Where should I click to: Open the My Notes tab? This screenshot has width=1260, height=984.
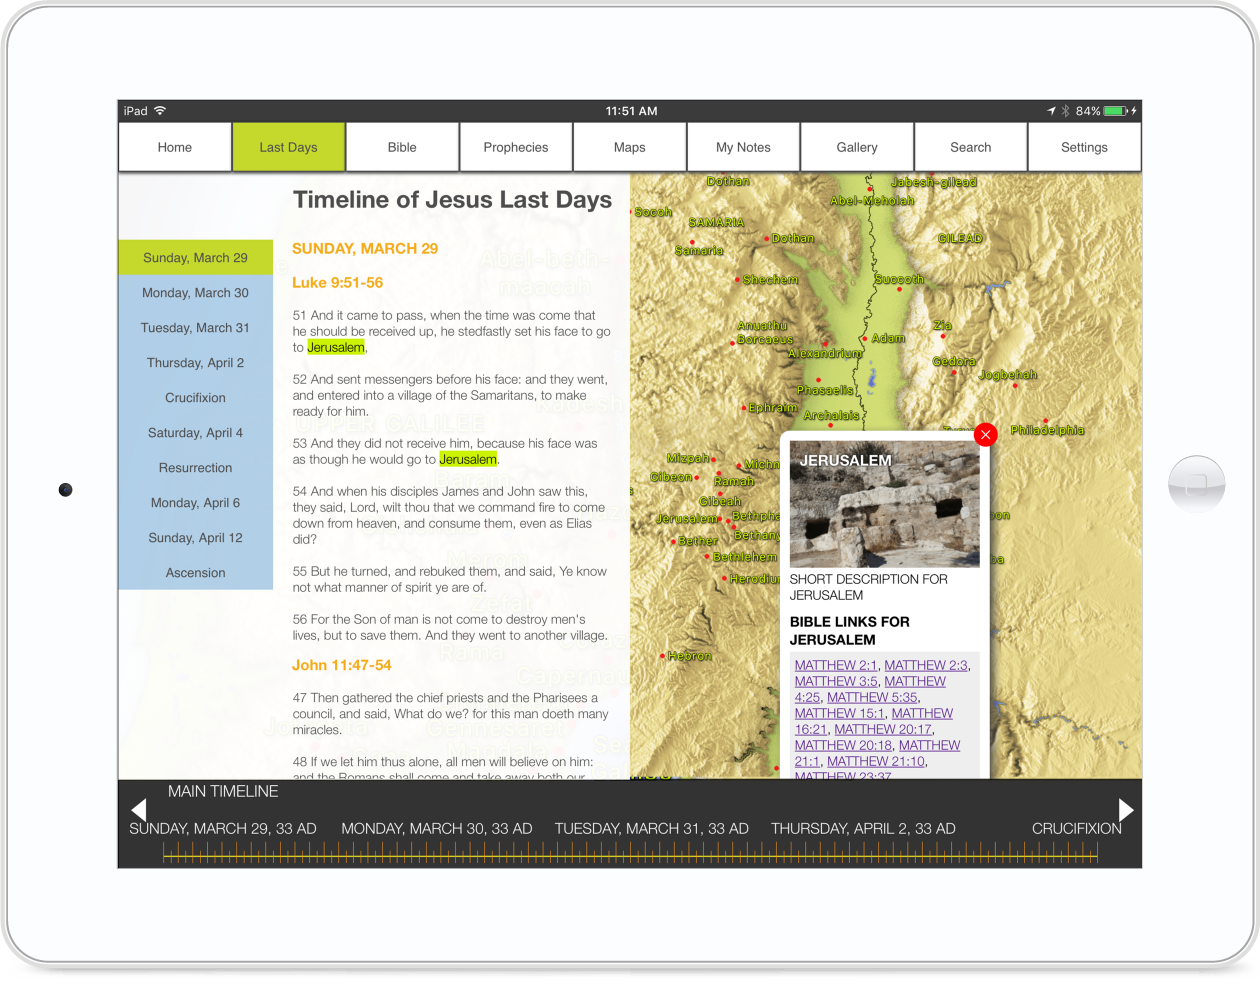(743, 147)
